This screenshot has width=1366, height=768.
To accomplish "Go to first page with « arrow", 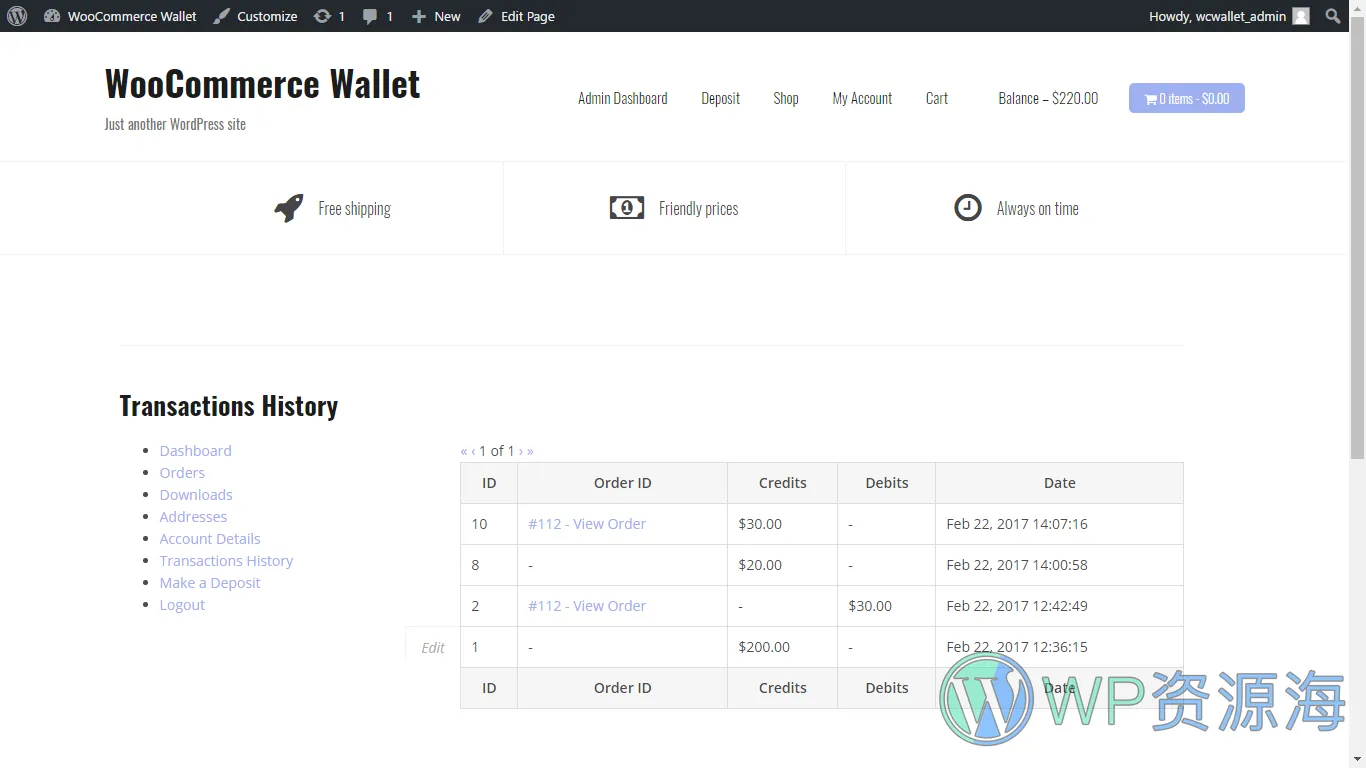I will 464,451.
